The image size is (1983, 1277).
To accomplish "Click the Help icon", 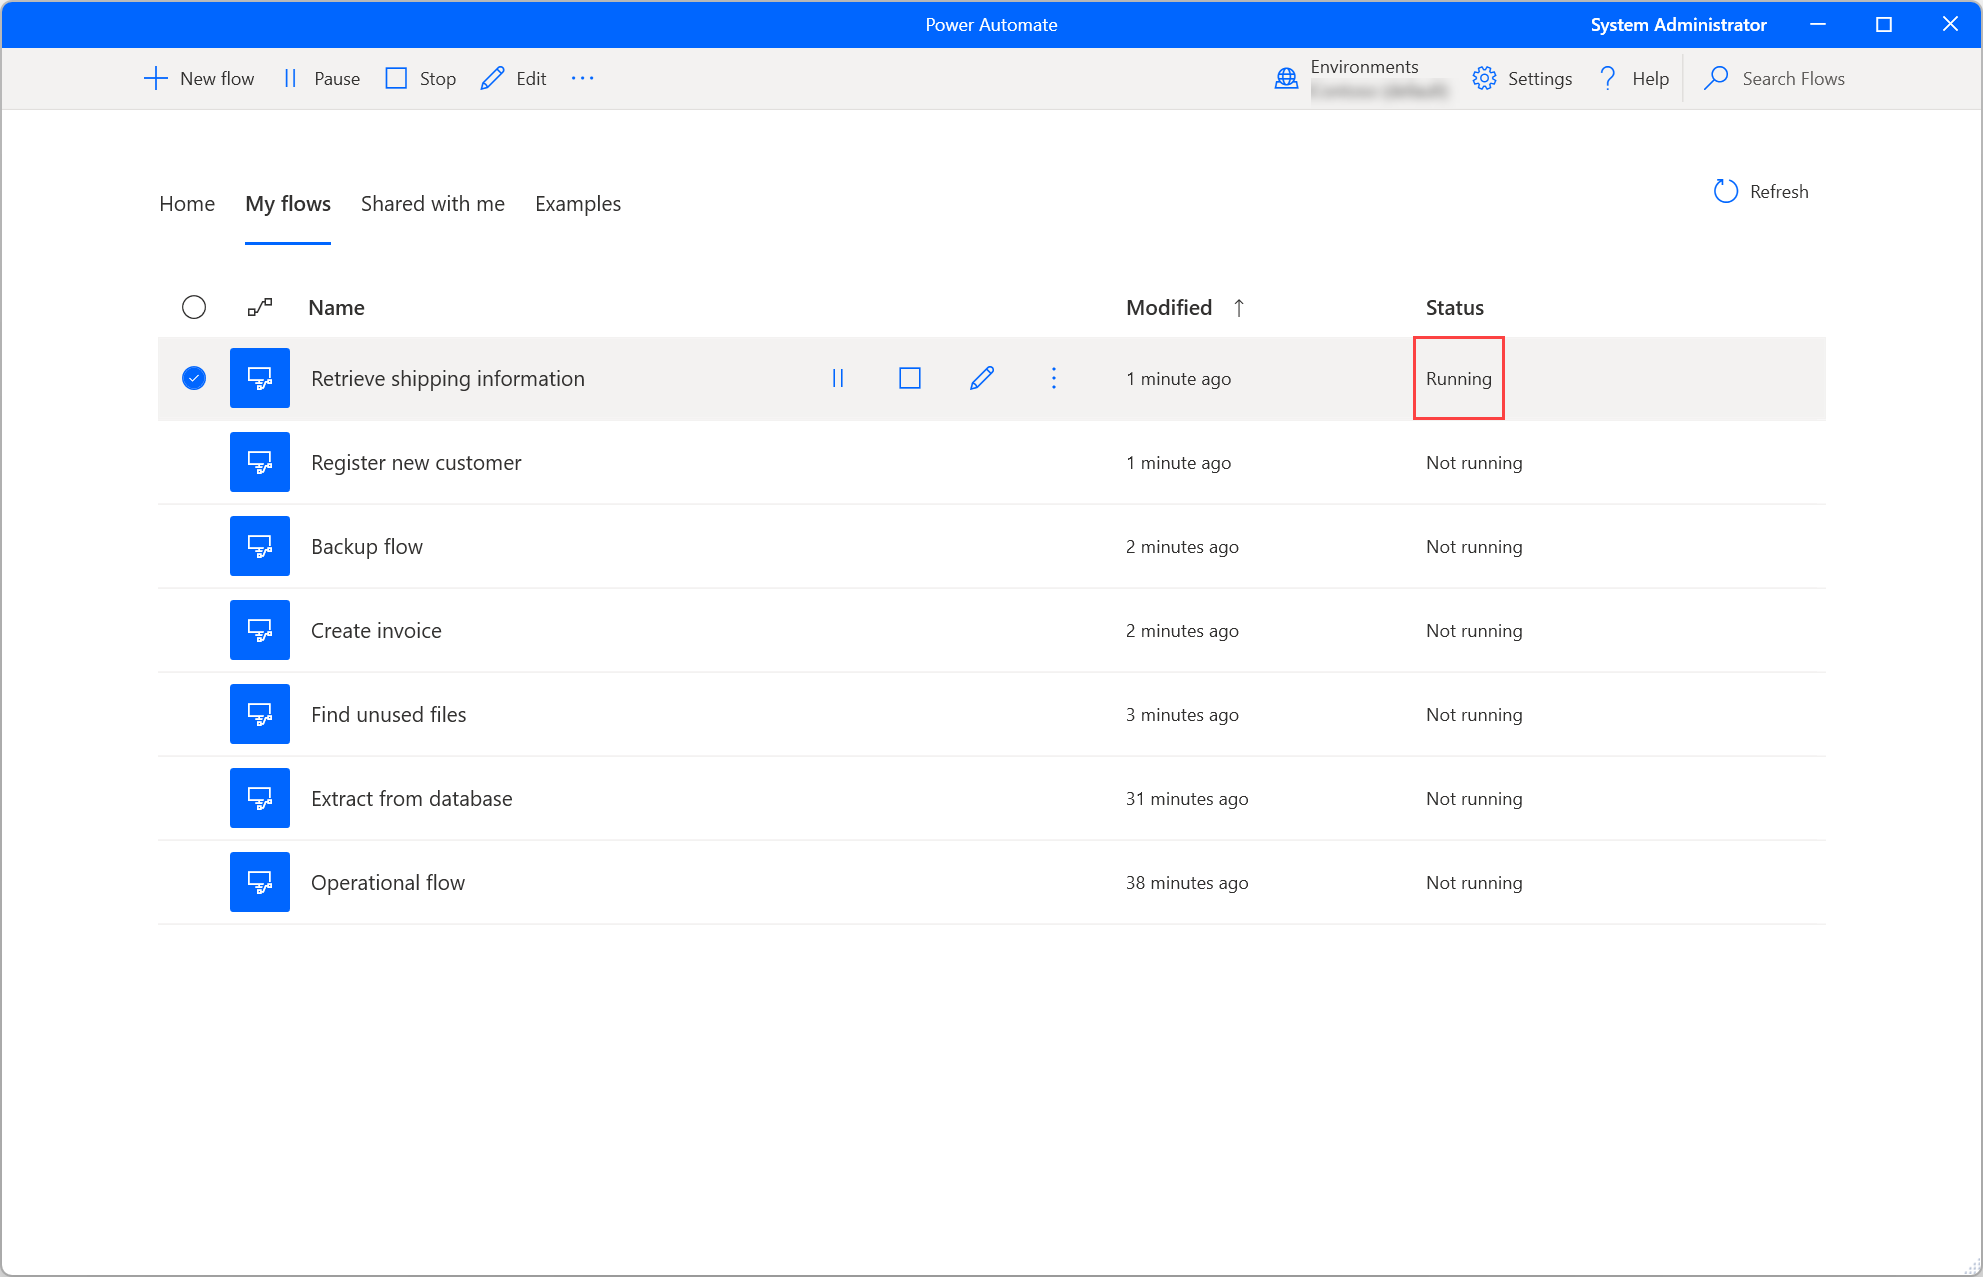I will [x=1609, y=79].
